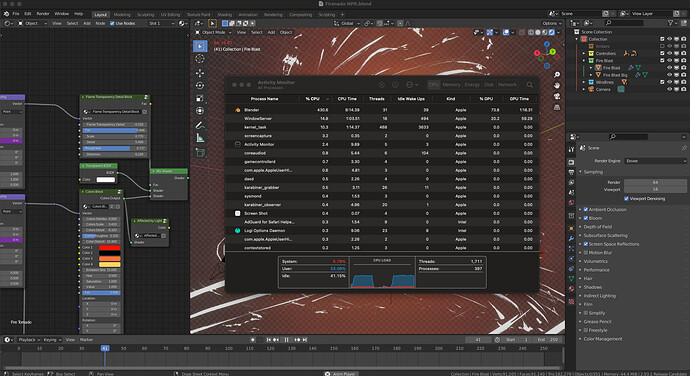The image size is (690, 376).
Task: Sort by % CPU column in Activity Monitor
Action: [315, 99]
